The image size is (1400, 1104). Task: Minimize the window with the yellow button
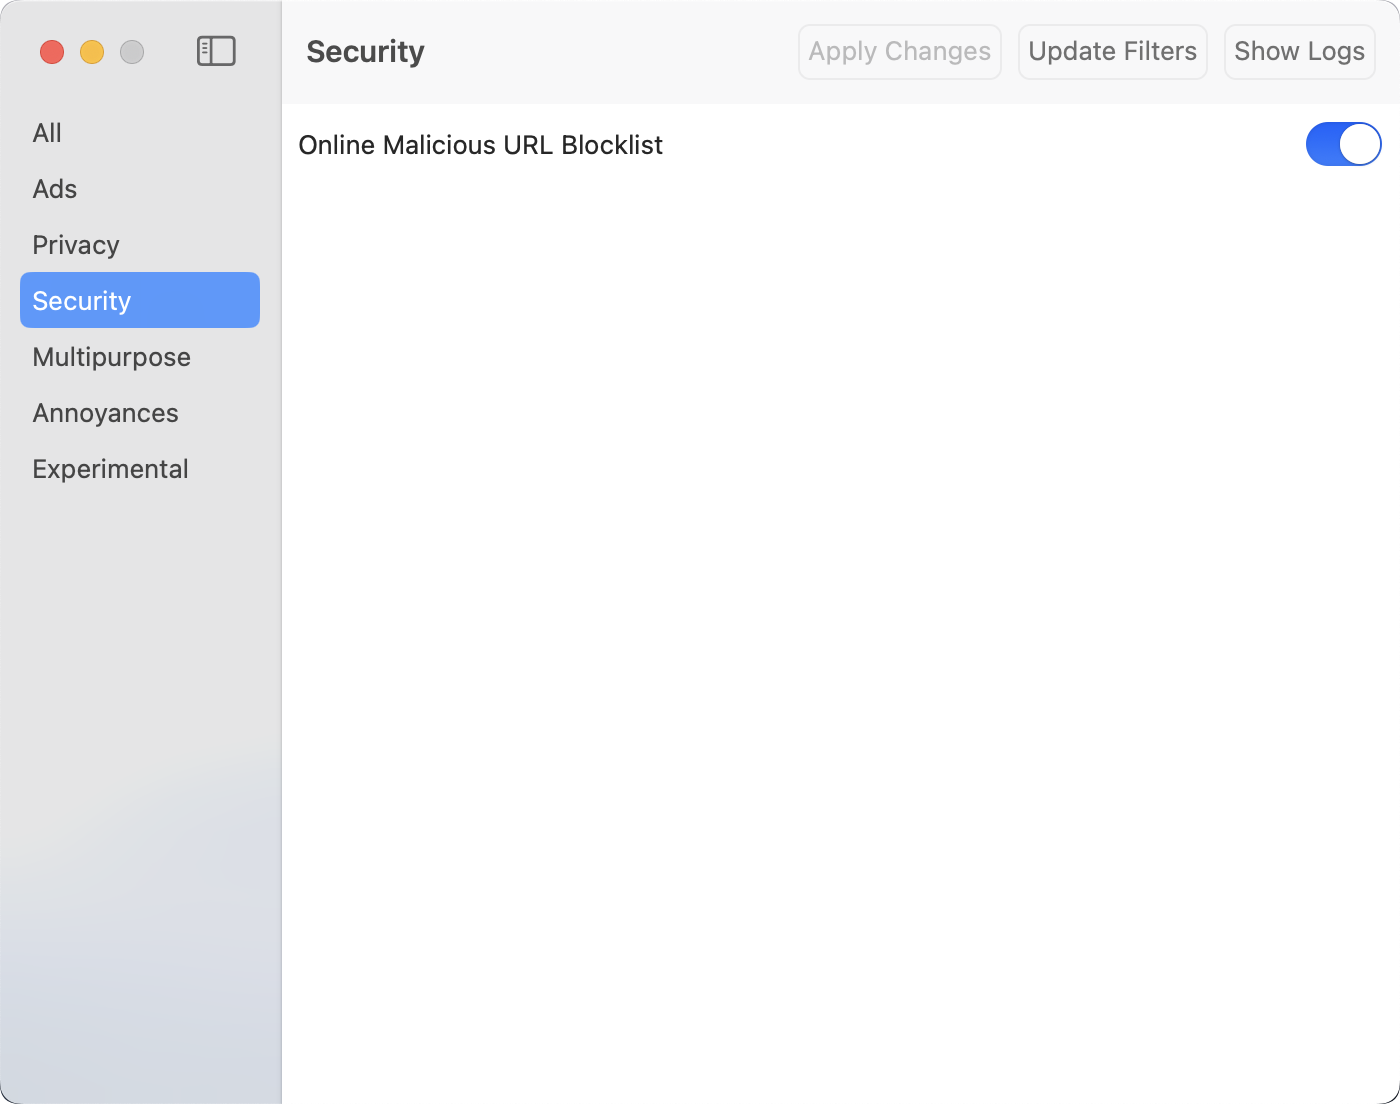coord(92,52)
